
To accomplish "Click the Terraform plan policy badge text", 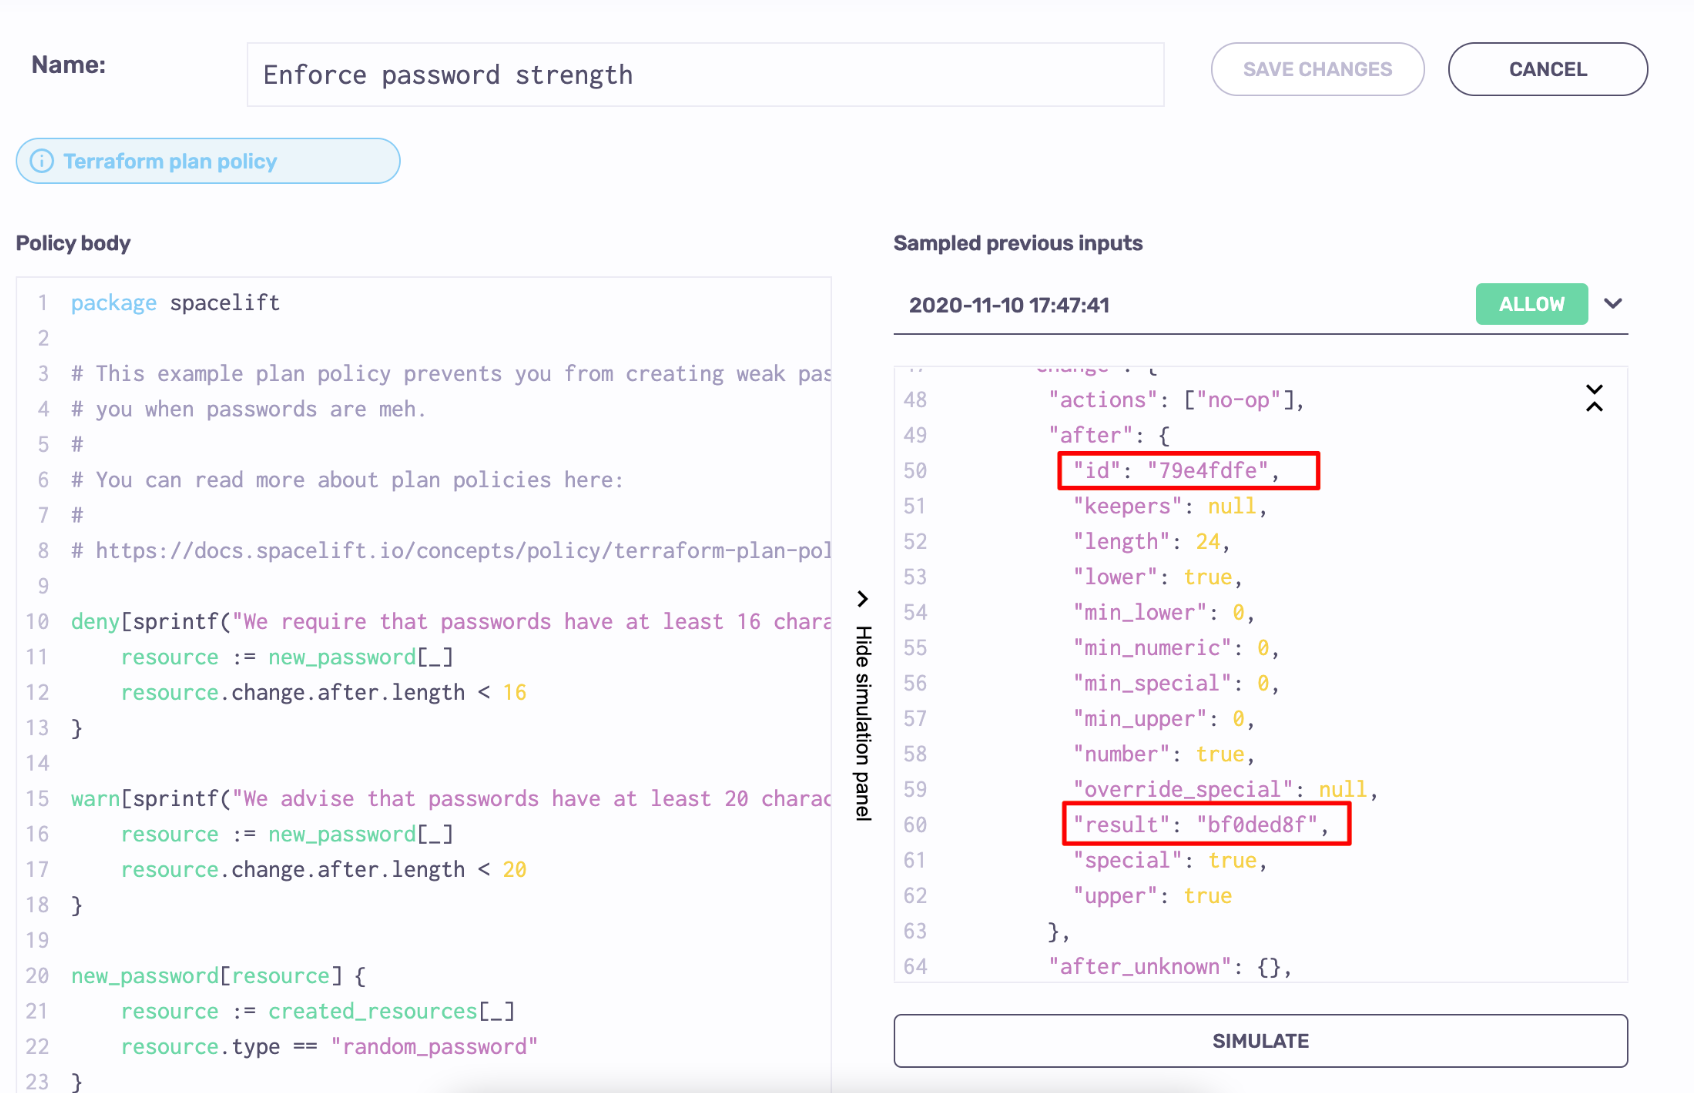I will [170, 161].
